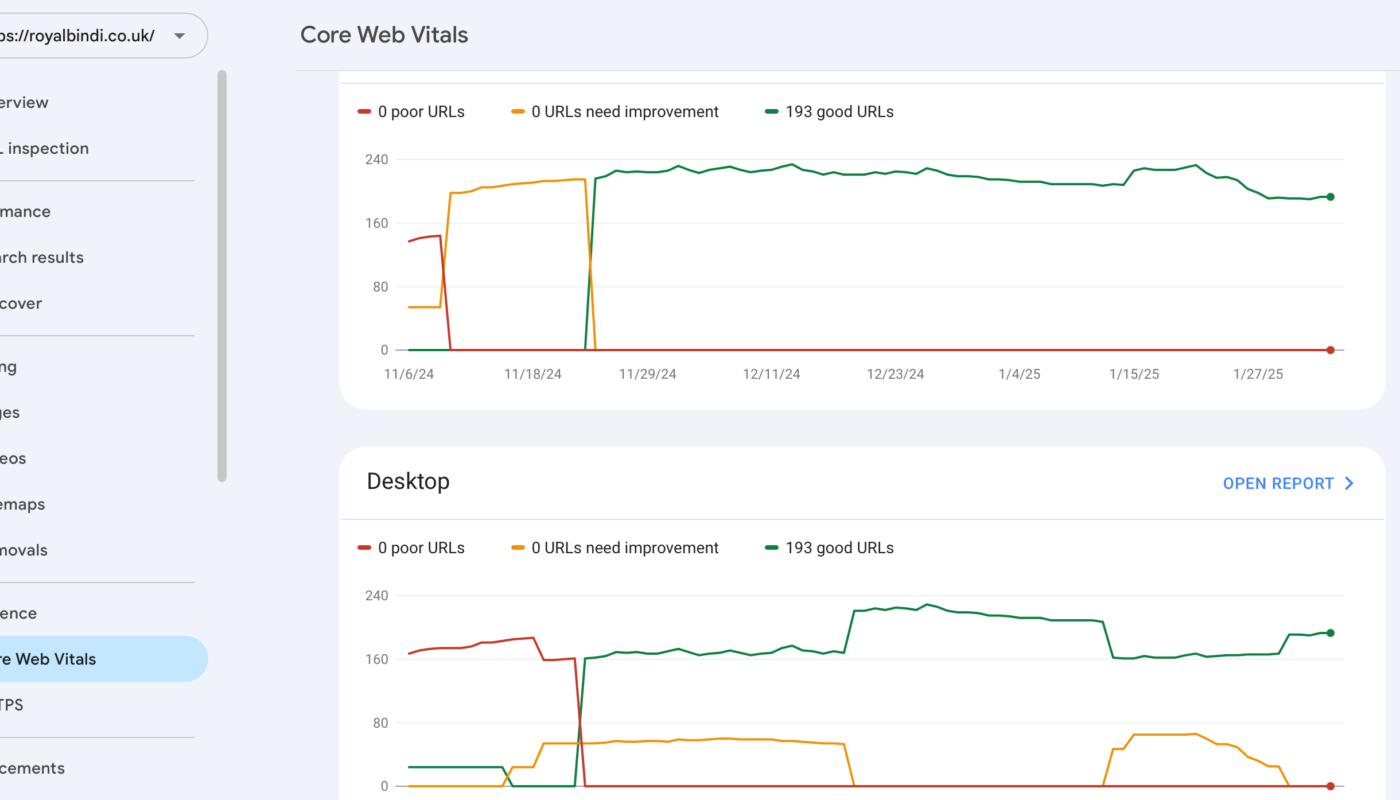Click '193 good URLs' legend in top chart

click(830, 112)
